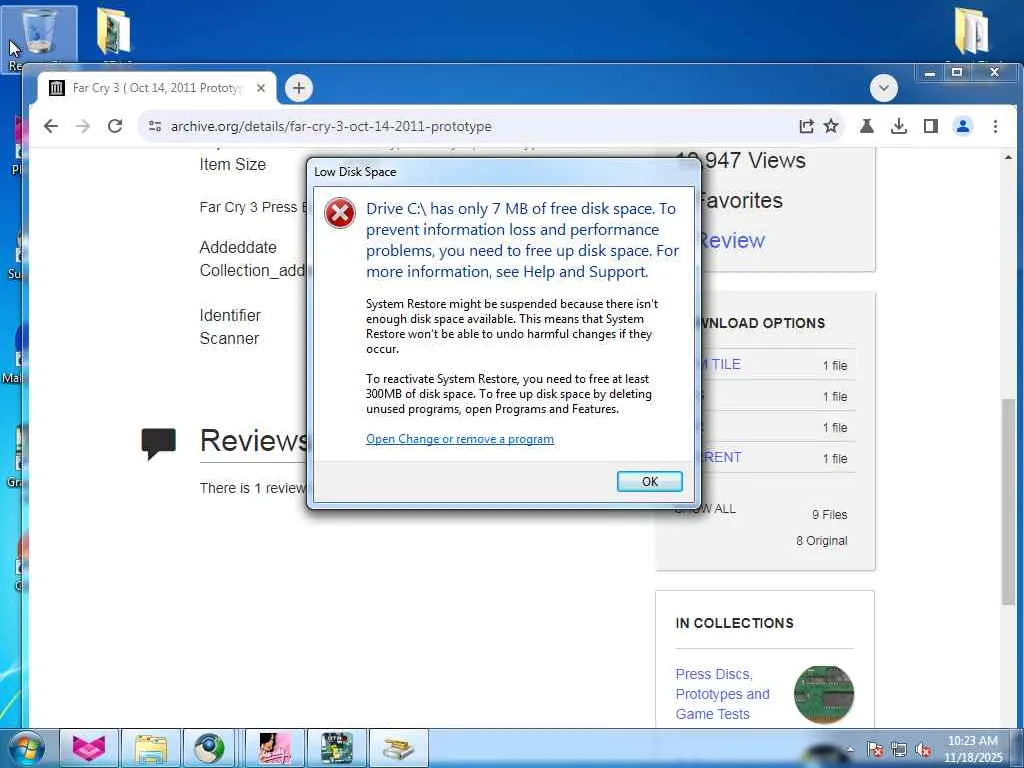Open Chrome three-dot menu
The image size is (1024, 768).
coord(995,126)
